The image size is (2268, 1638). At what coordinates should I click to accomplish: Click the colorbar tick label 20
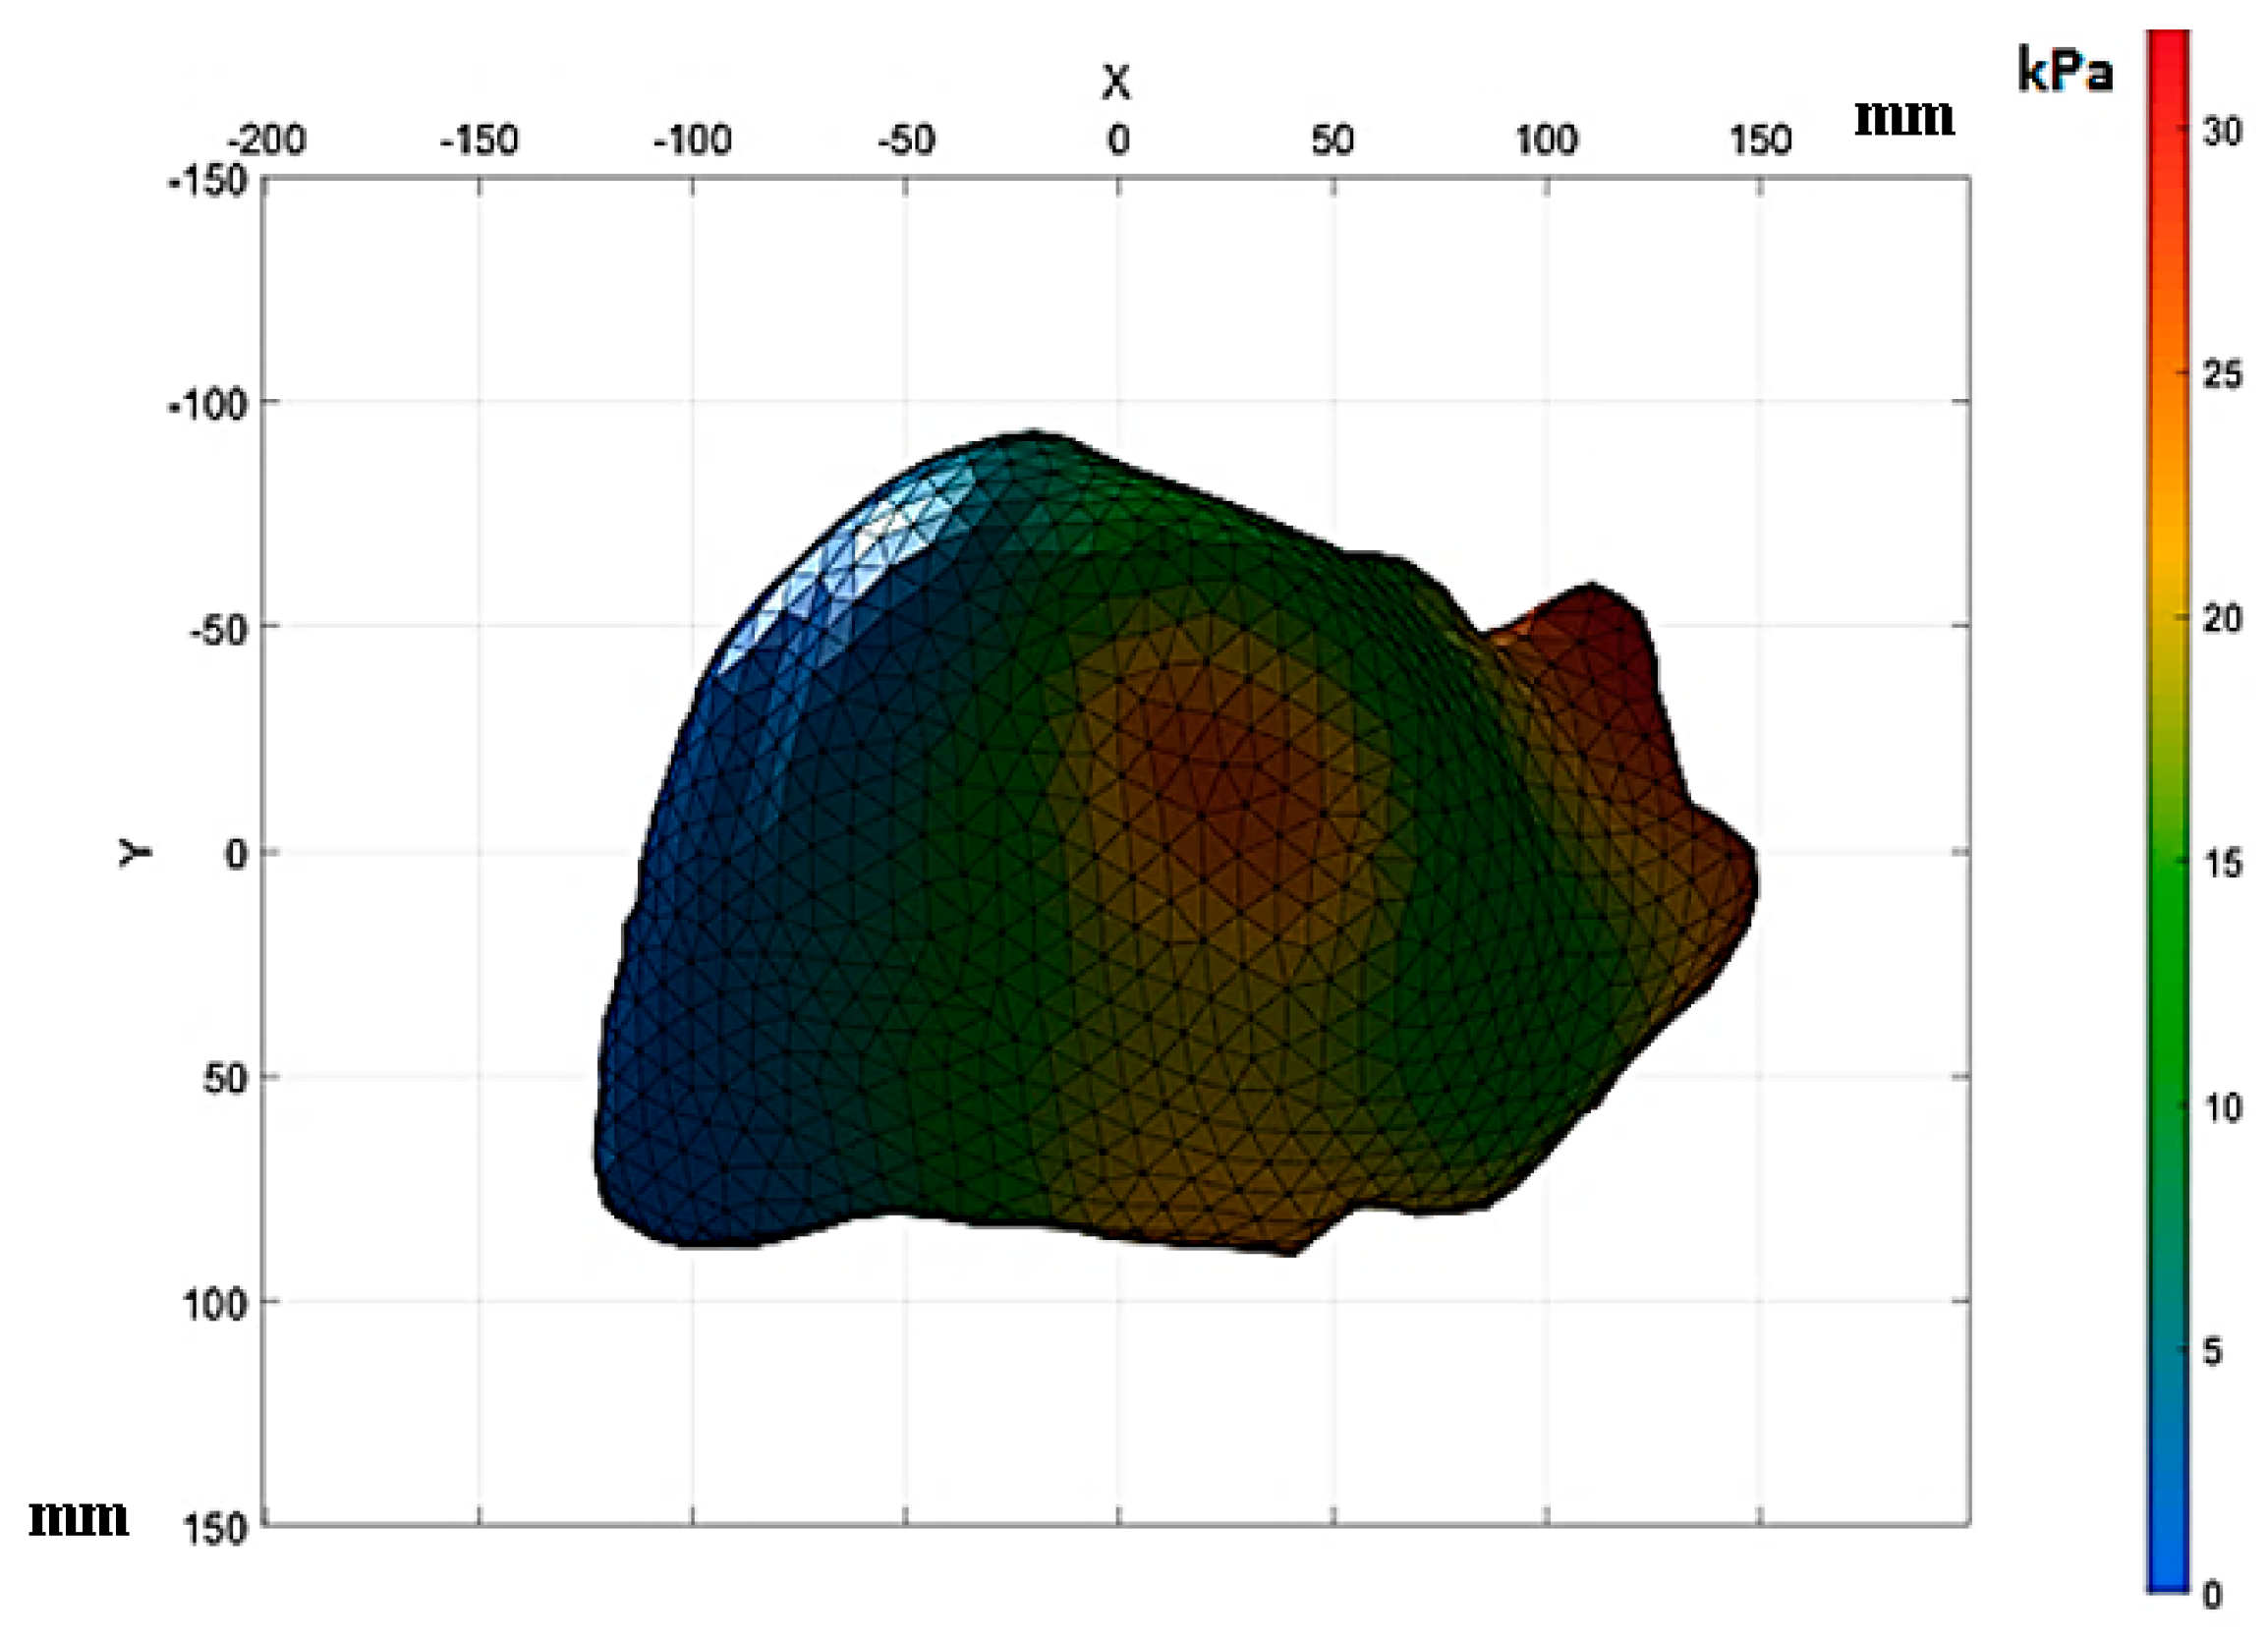click(2222, 619)
